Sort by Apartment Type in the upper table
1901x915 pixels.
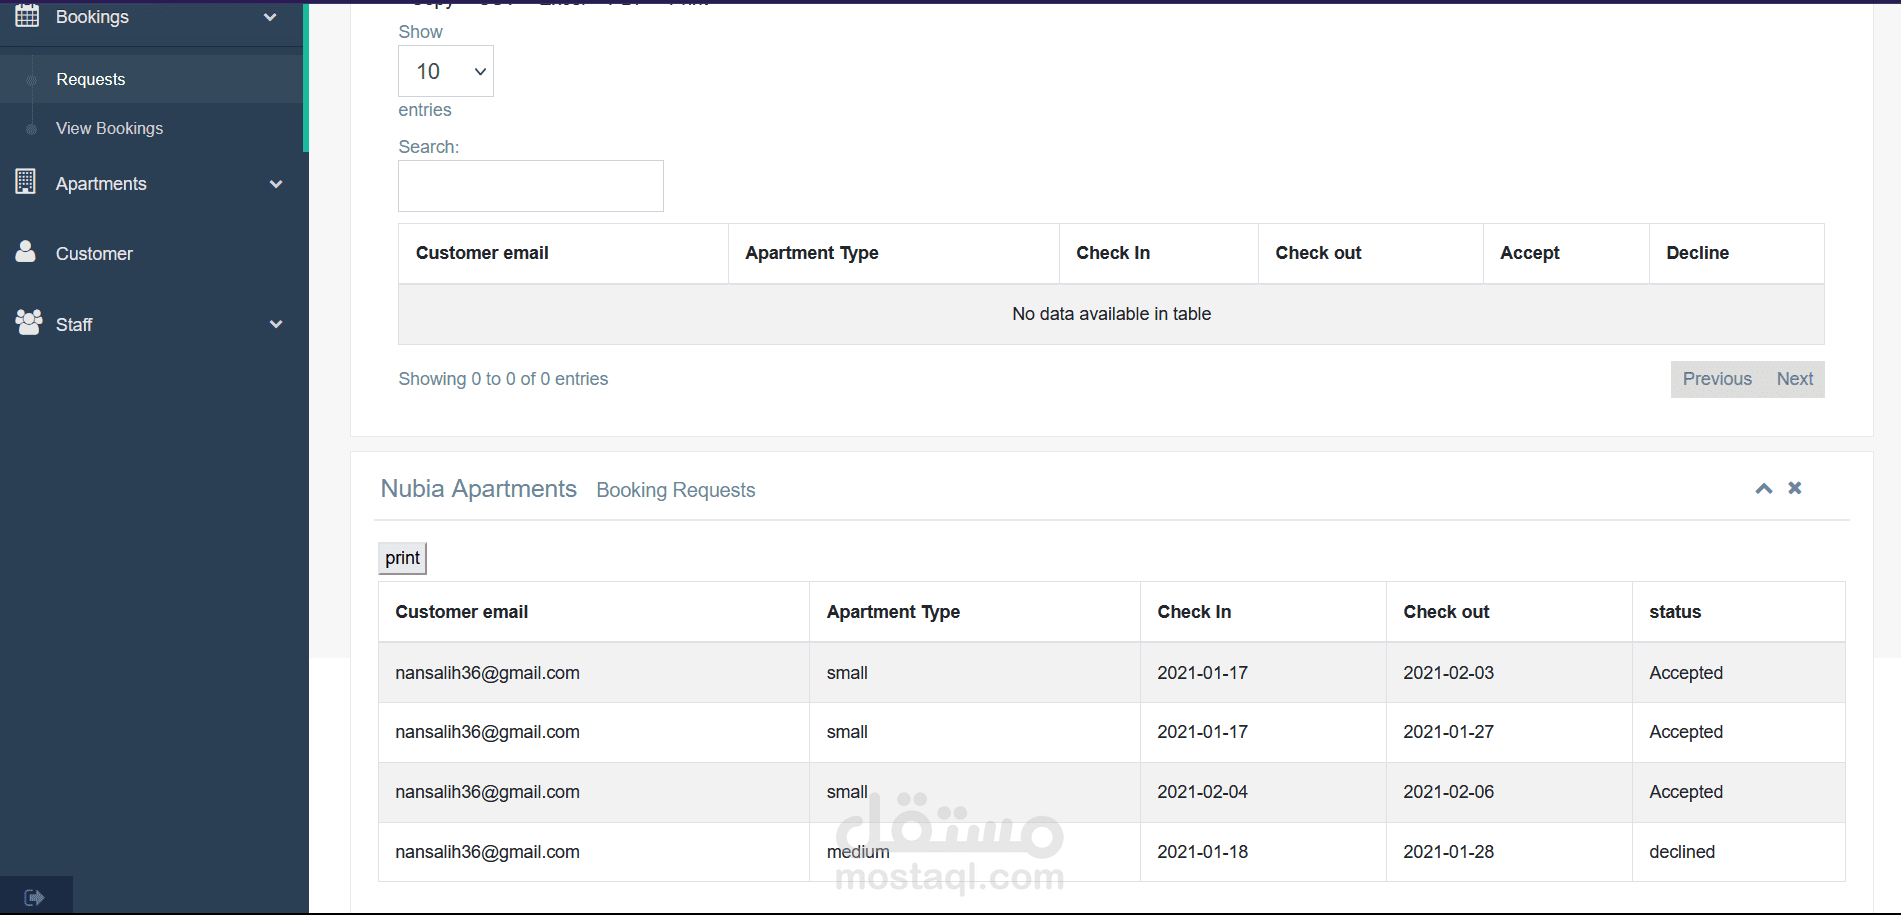point(893,253)
